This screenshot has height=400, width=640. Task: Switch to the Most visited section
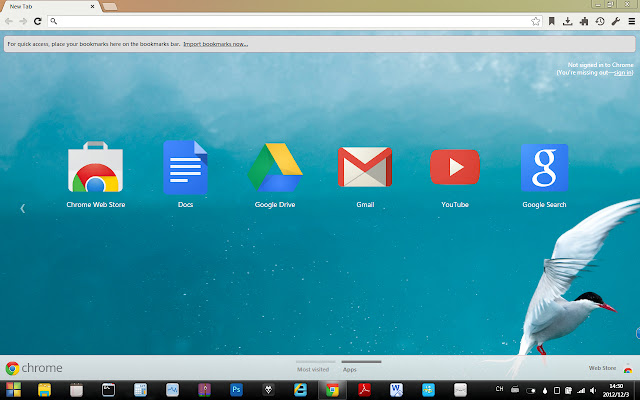point(313,367)
